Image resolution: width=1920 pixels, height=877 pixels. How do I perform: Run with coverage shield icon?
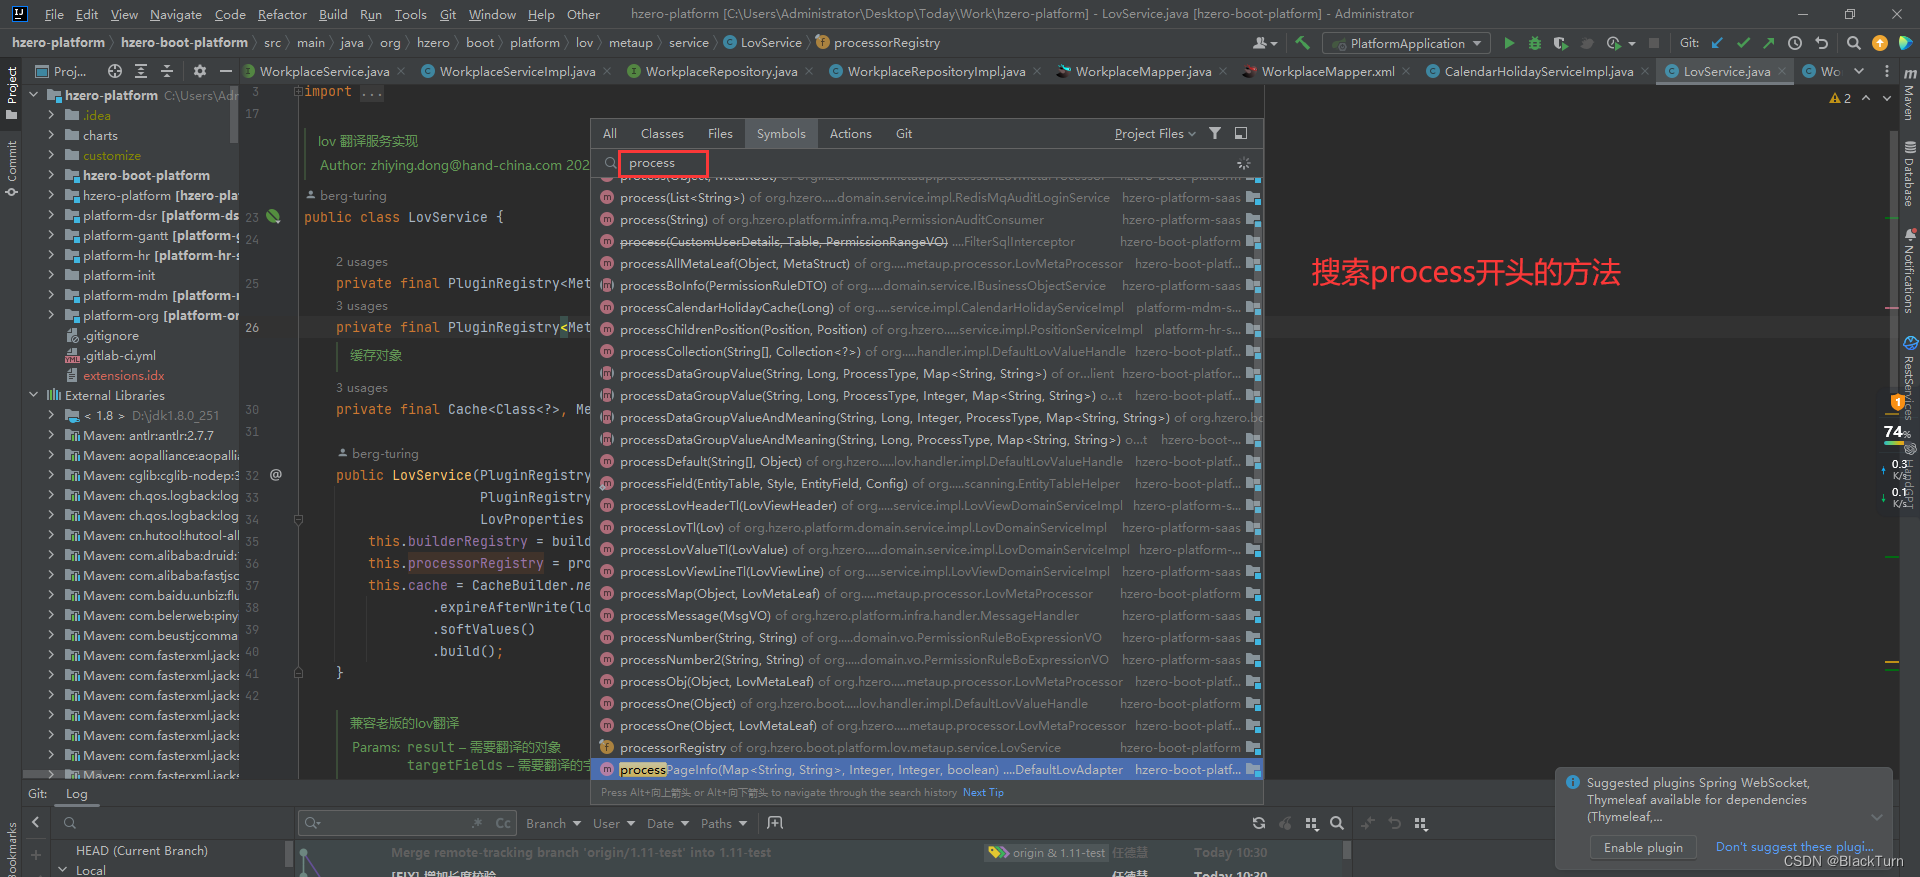tap(1560, 43)
